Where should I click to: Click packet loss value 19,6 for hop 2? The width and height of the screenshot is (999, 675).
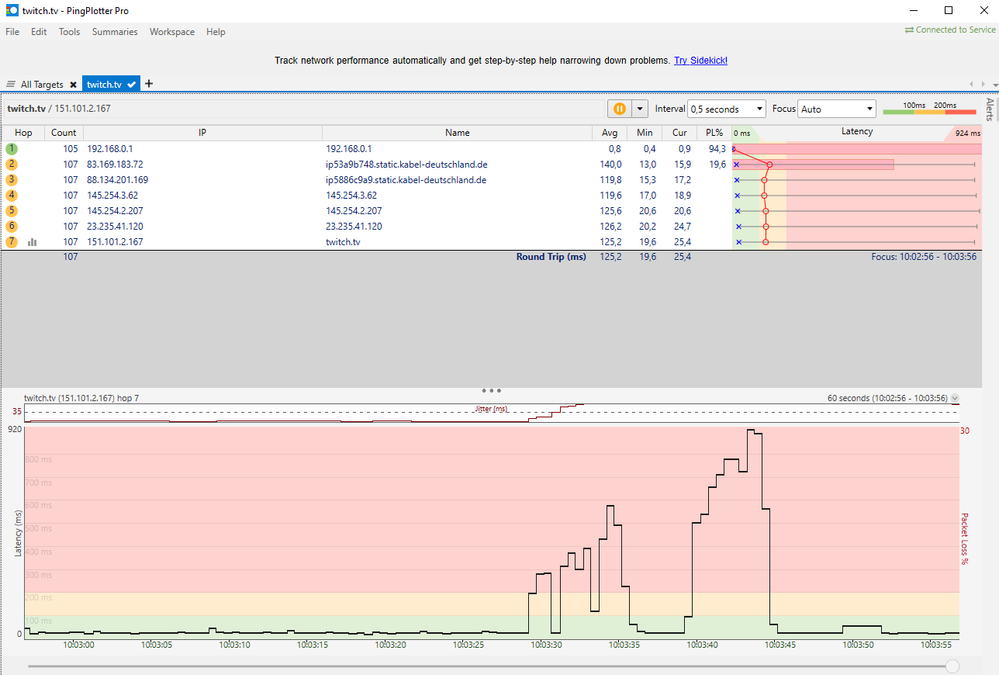point(717,164)
